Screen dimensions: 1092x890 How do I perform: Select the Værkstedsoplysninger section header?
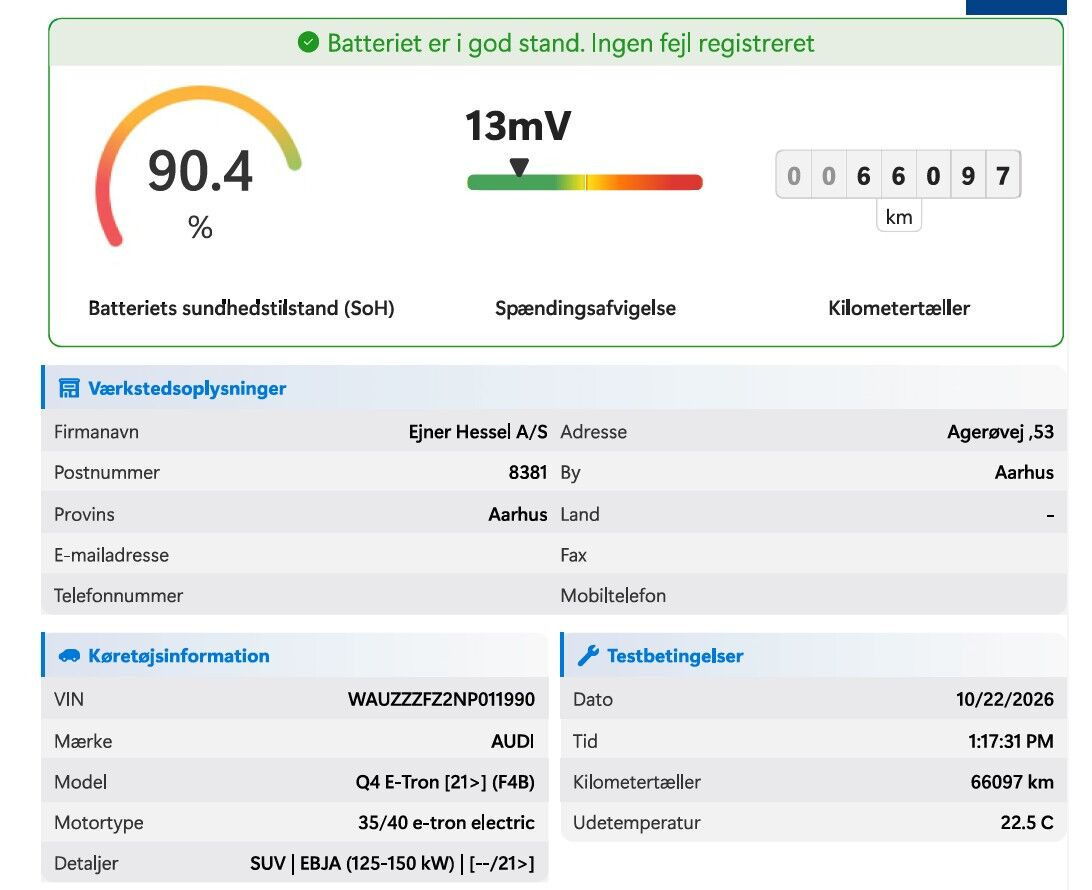(x=554, y=388)
